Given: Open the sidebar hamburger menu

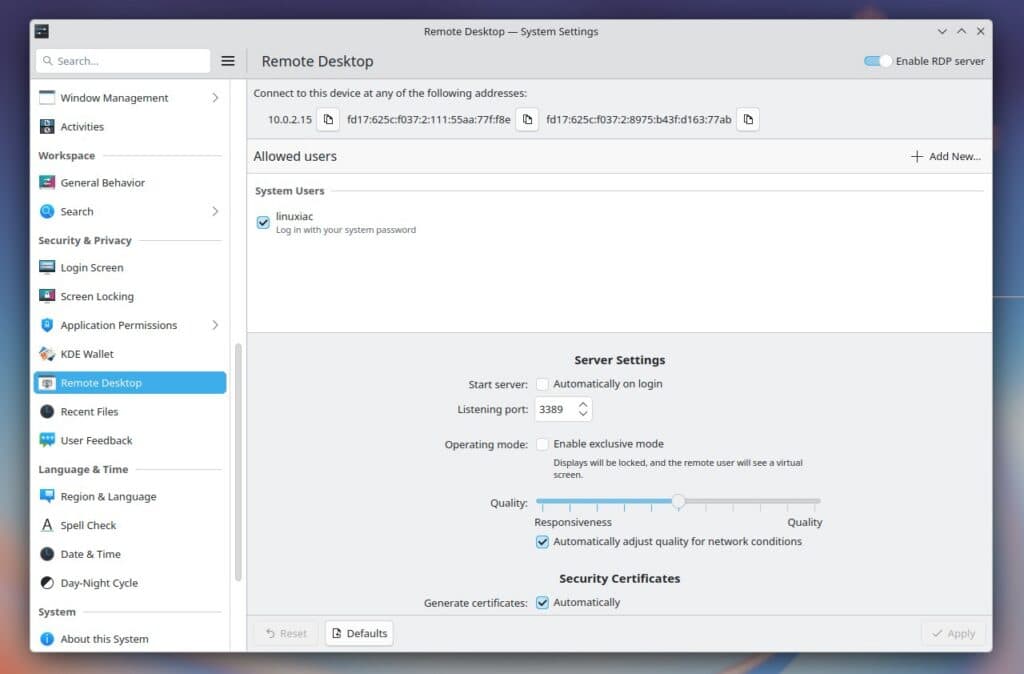Looking at the screenshot, I should (x=228, y=61).
